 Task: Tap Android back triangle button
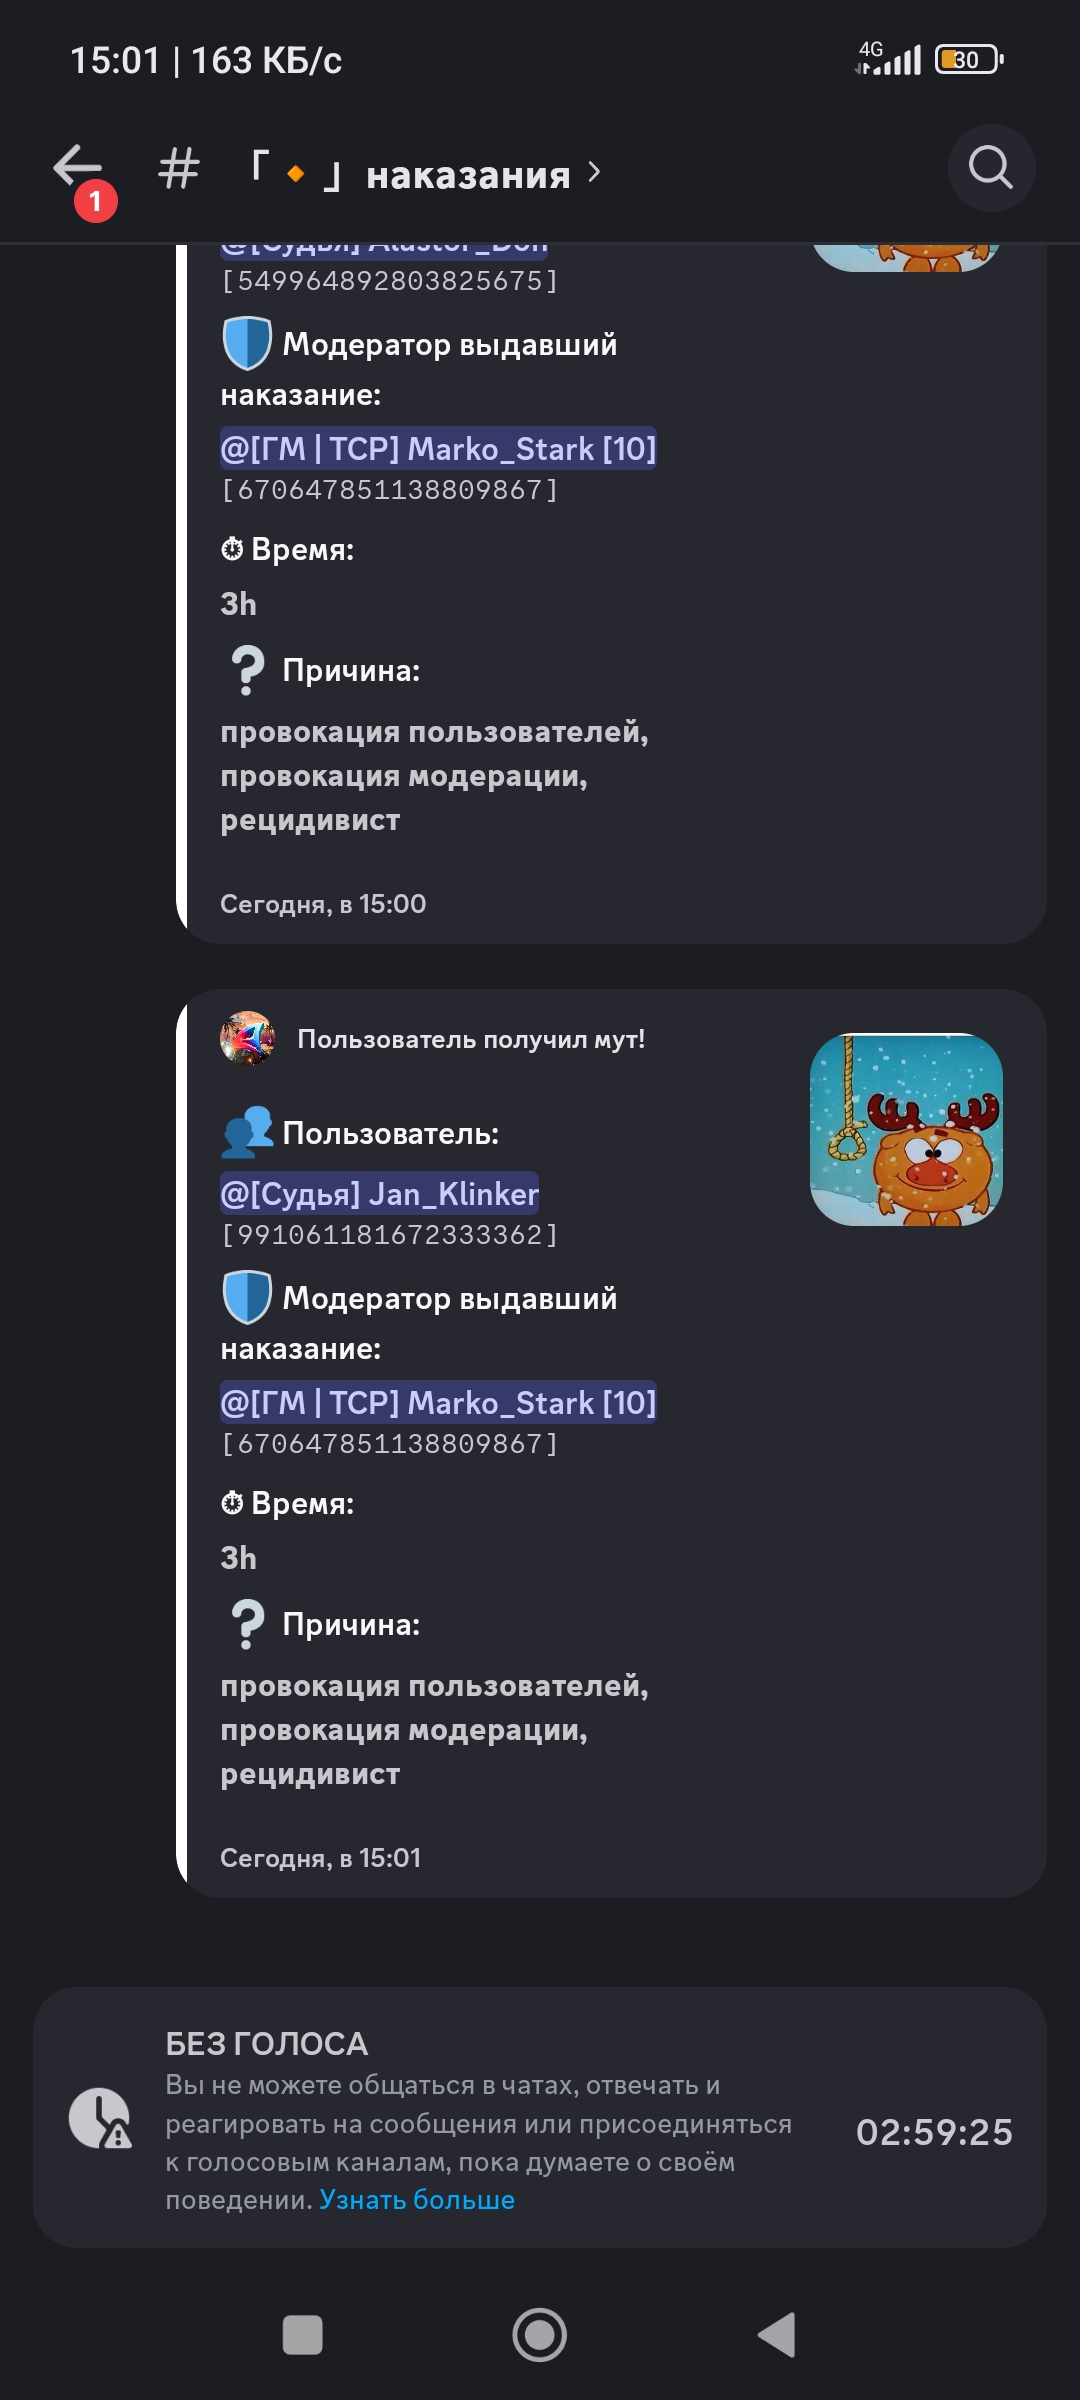coord(776,2335)
